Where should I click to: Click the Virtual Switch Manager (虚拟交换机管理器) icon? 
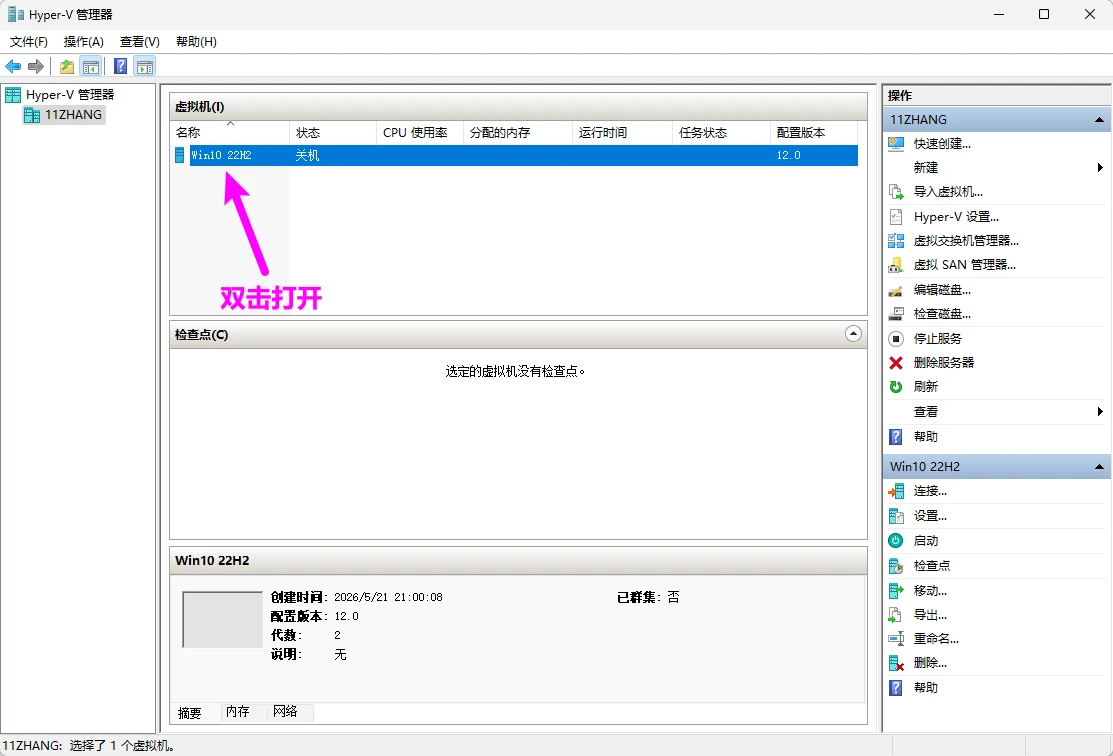(896, 241)
